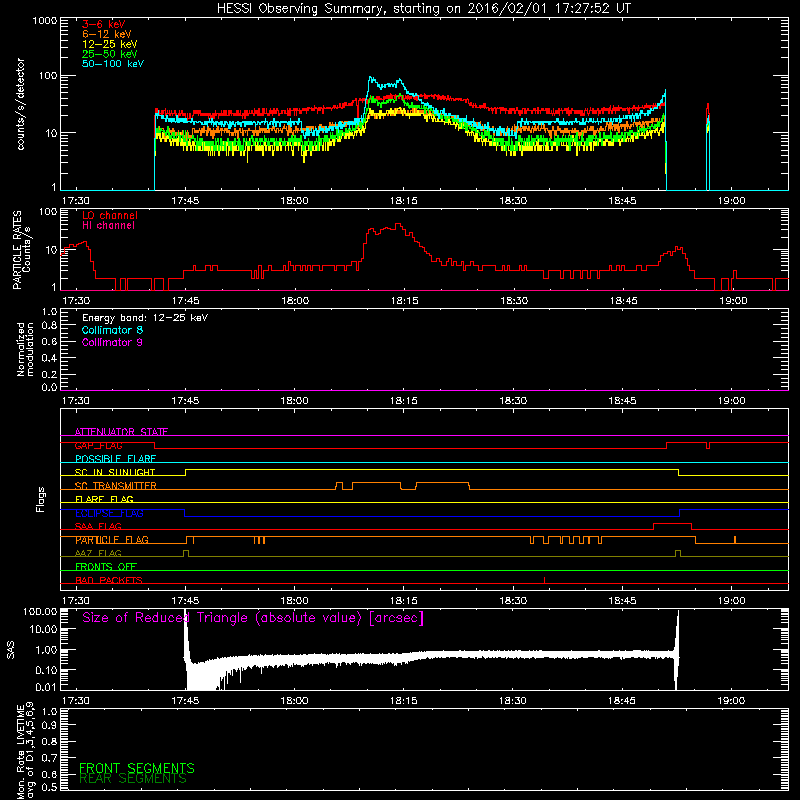Screen dimensions: 800x800
Task: Click the 19:00 tick label under SAS plot
Action: tap(731, 701)
